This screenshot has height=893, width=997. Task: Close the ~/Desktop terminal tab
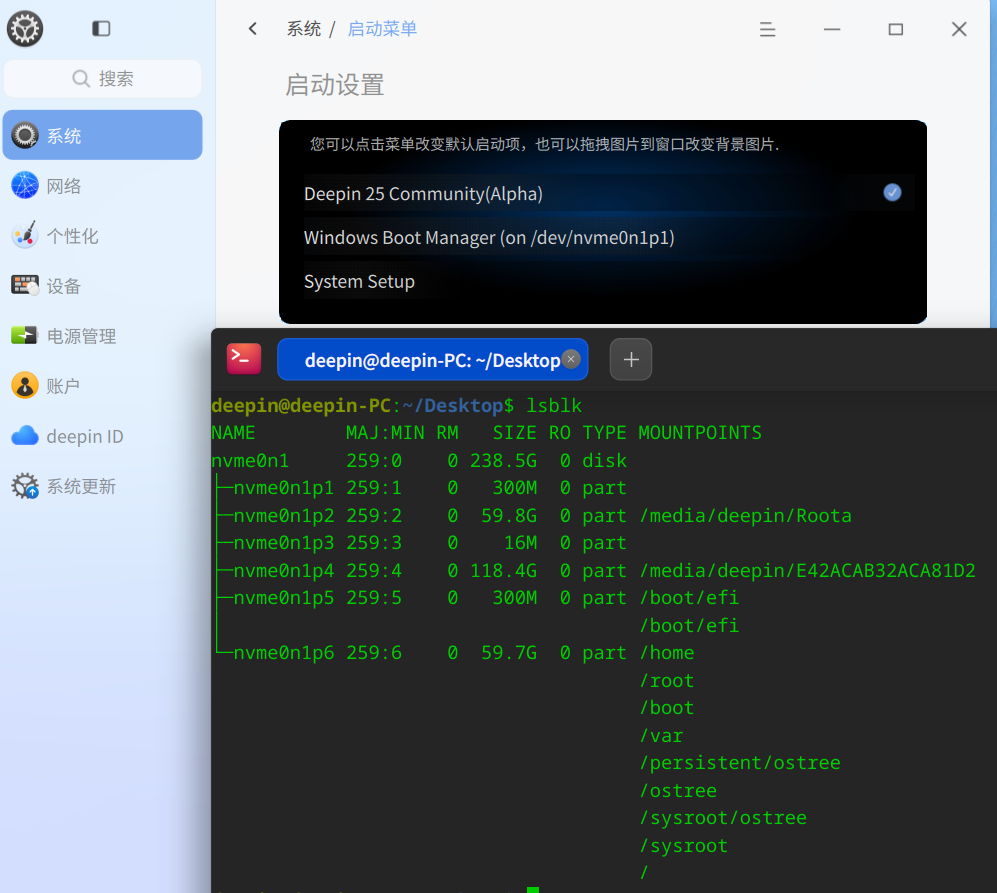pos(571,359)
